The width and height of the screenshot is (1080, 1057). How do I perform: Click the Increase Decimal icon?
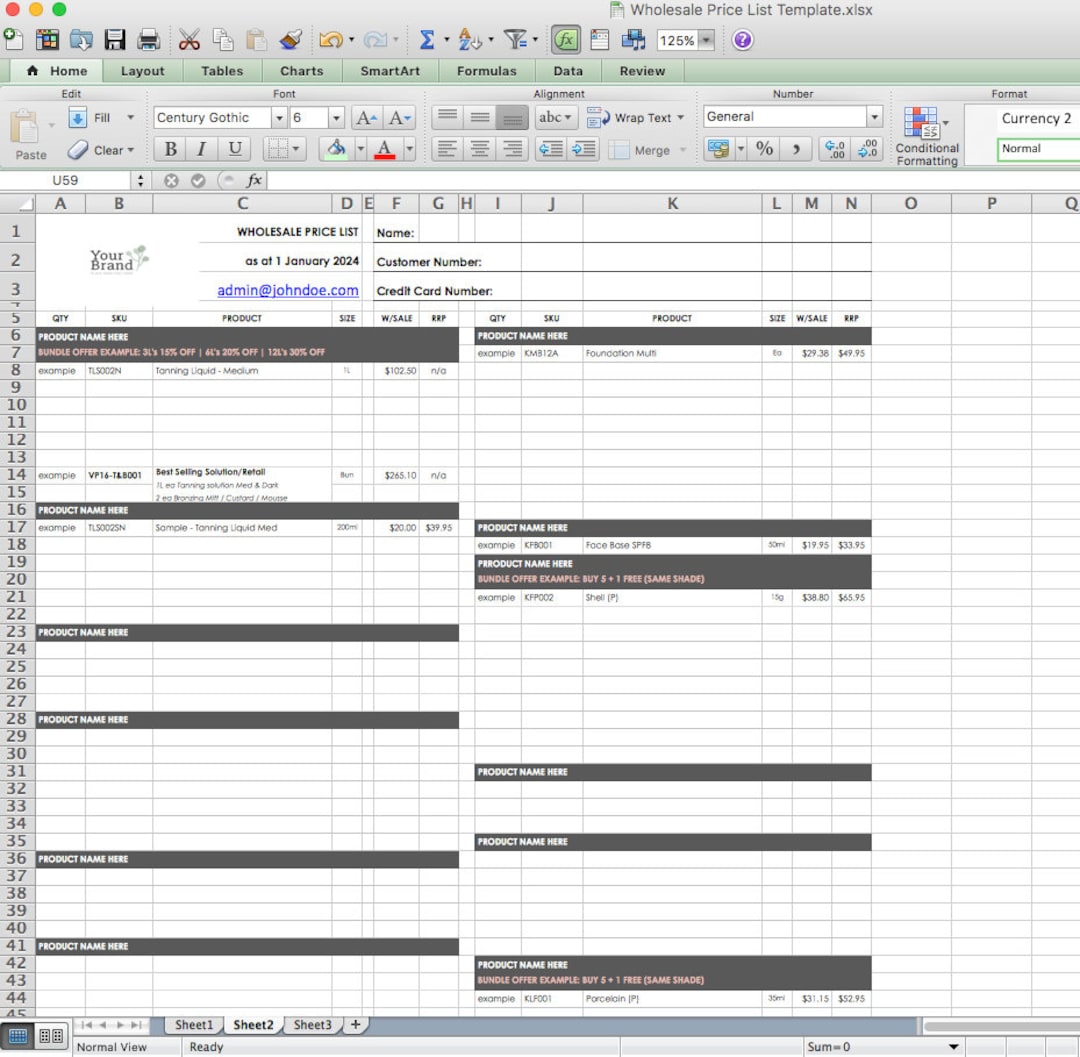[x=835, y=148]
